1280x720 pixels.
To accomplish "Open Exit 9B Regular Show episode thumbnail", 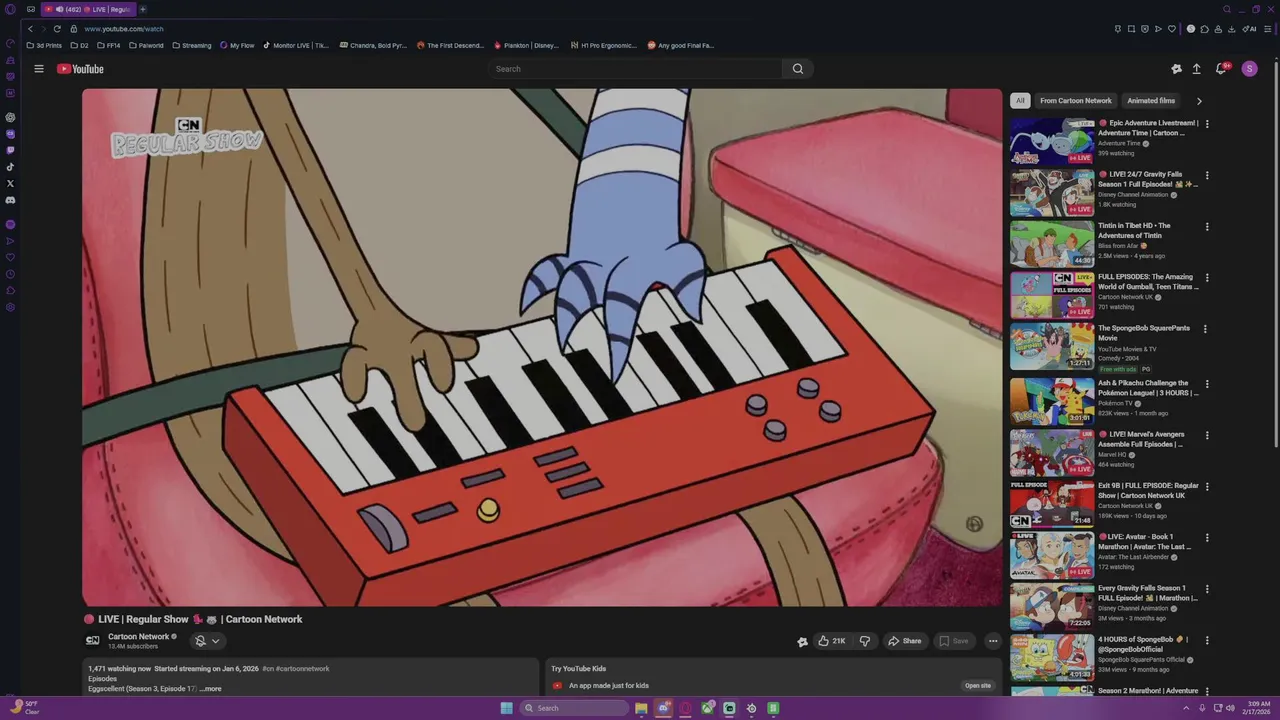I will pyautogui.click(x=1052, y=504).
